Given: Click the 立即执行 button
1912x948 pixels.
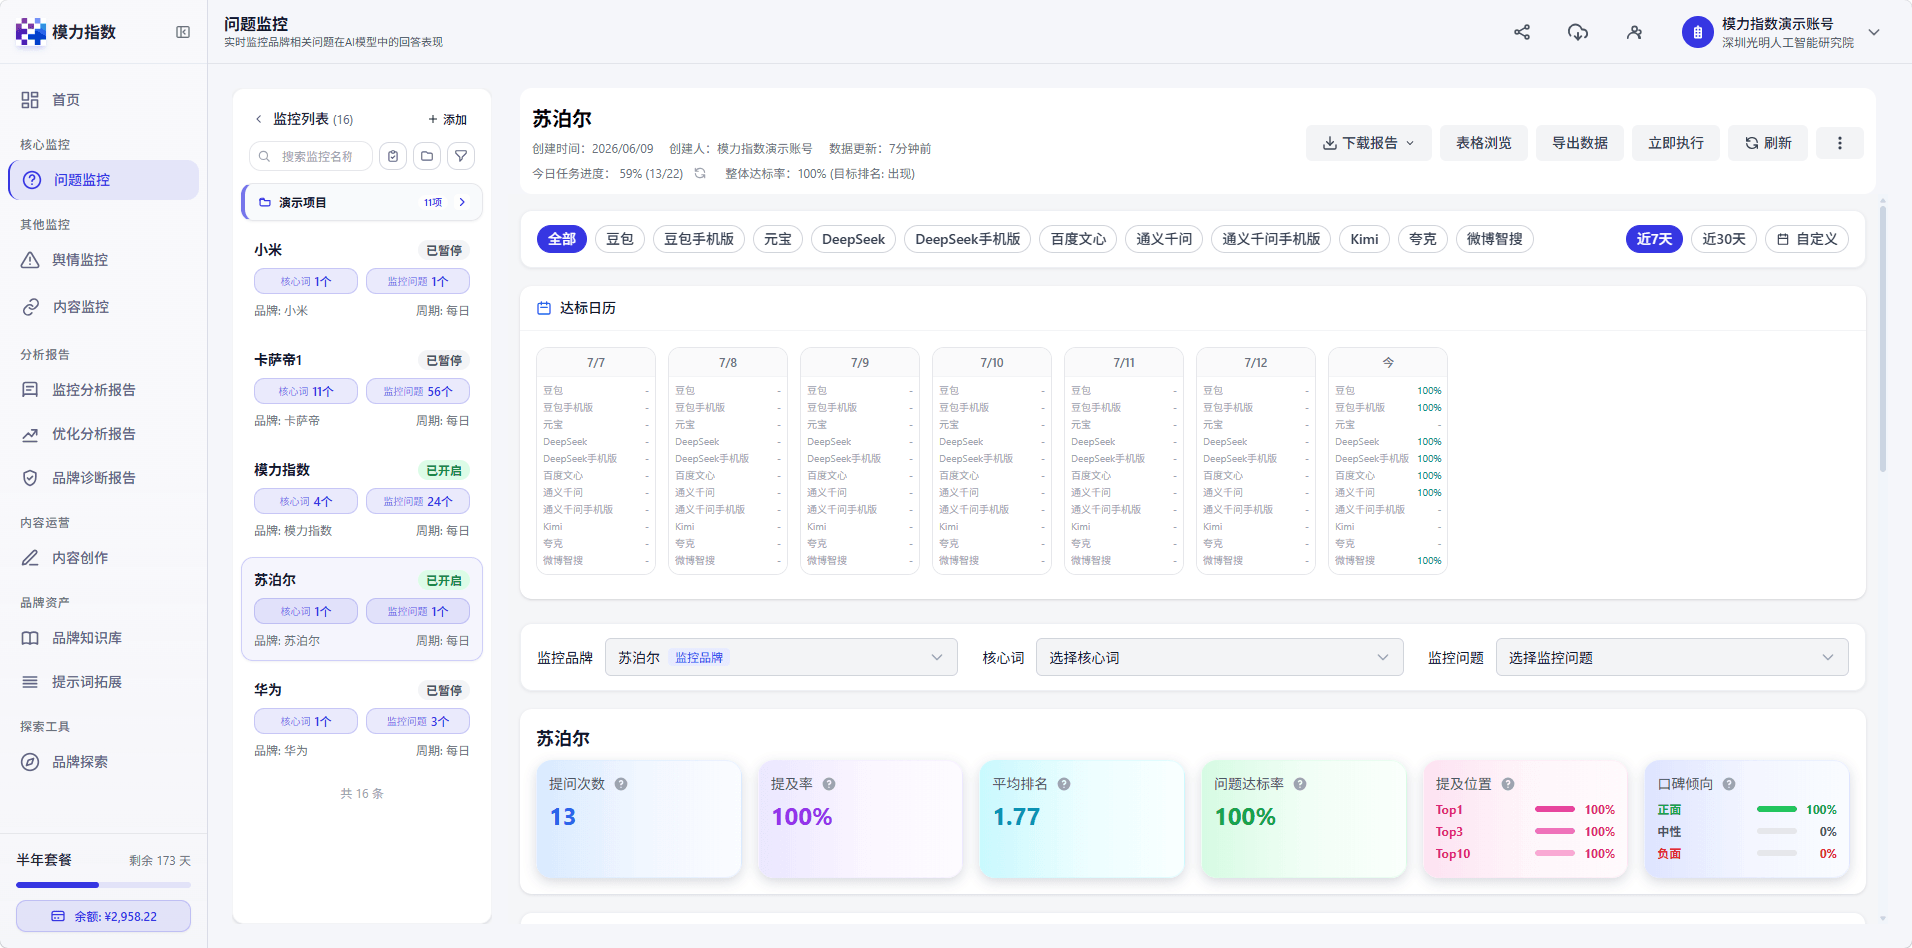Looking at the screenshot, I should point(1676,143).
